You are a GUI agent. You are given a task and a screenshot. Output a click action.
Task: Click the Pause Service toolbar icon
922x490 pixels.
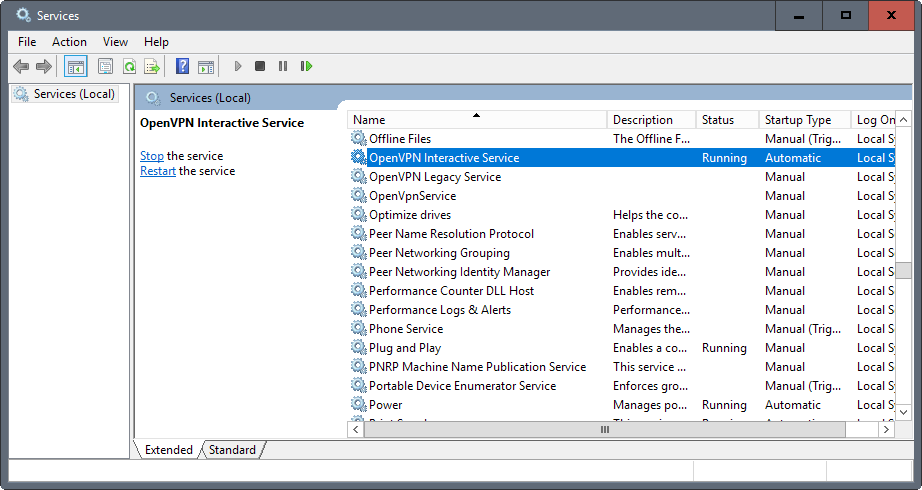click(283, 66)
